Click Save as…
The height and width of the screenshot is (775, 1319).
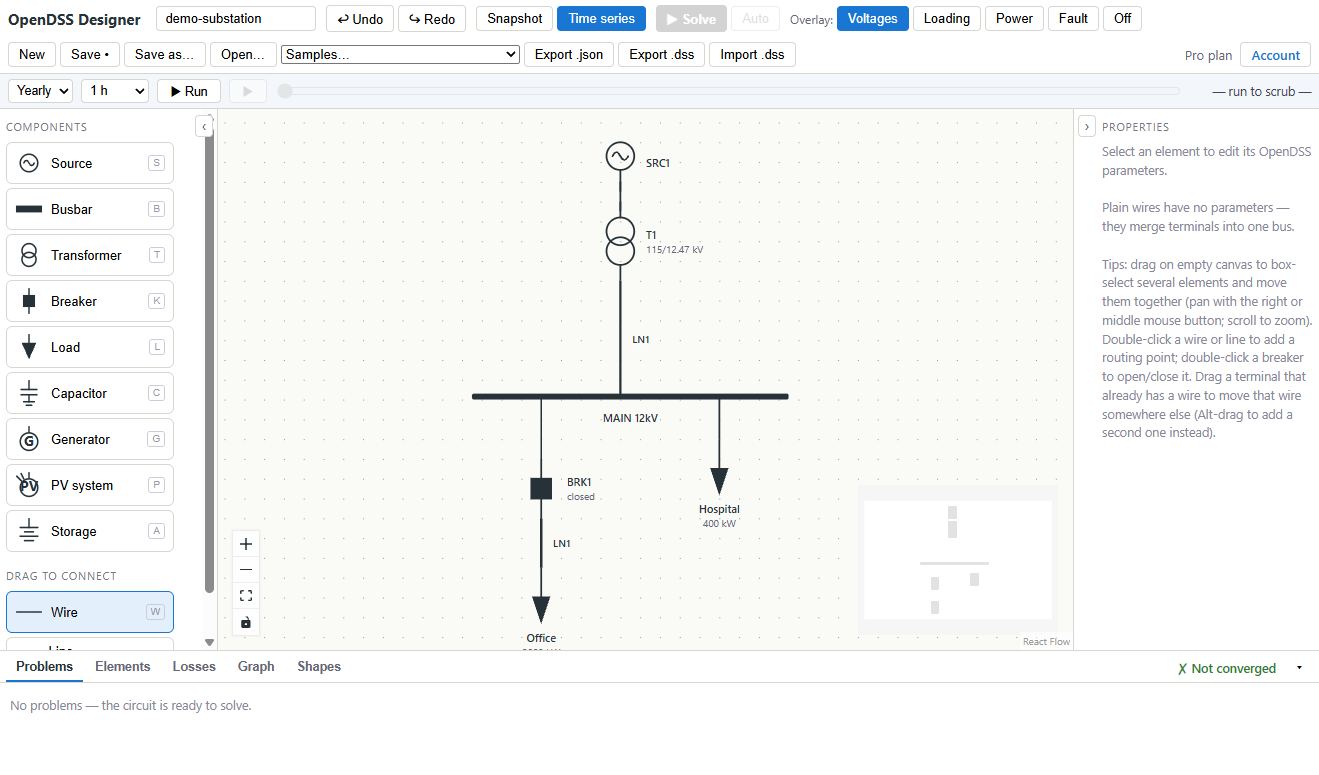(x=165, y=55)
